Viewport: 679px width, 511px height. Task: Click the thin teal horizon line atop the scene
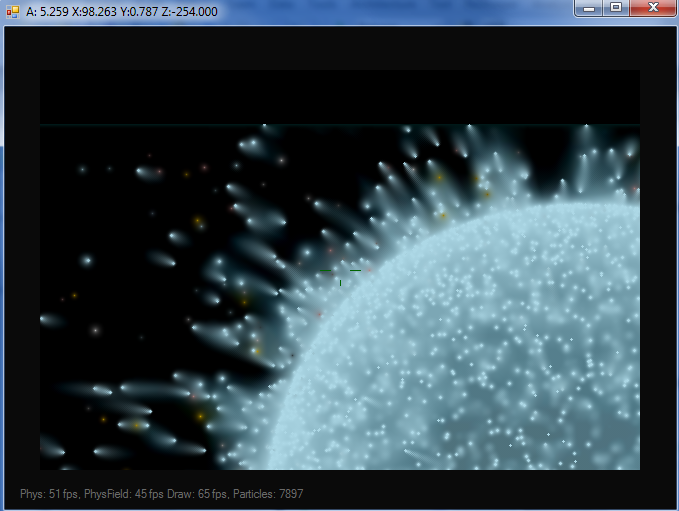340,125
